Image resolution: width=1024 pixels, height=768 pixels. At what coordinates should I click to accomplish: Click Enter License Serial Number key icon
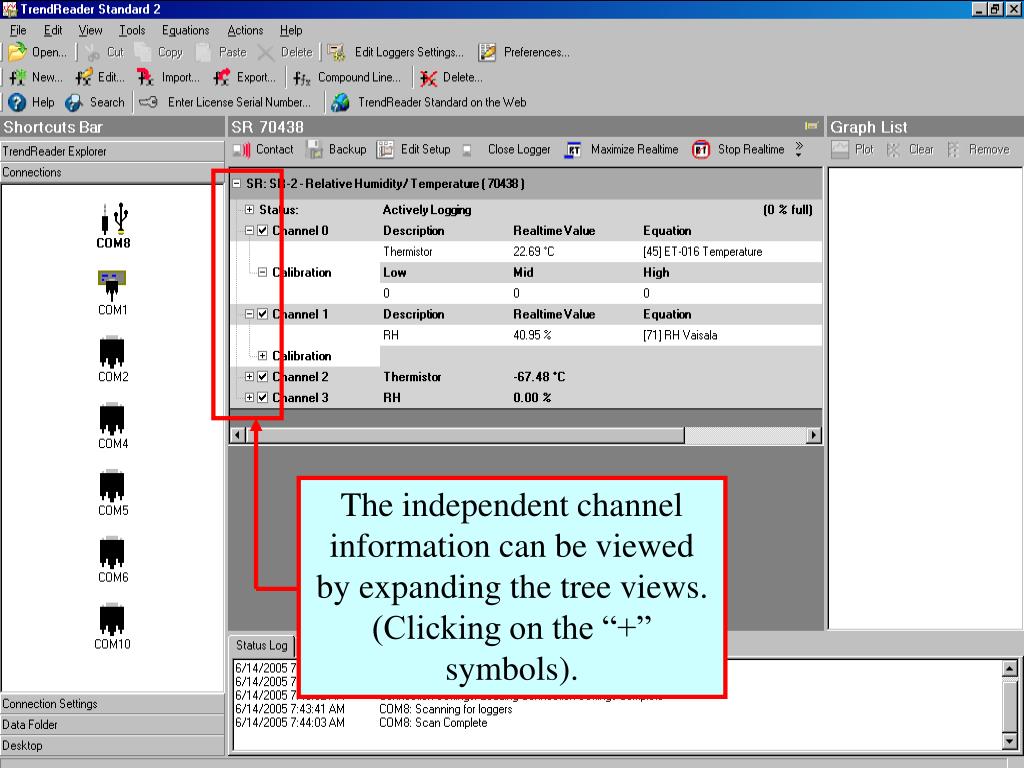coord(149,103)
